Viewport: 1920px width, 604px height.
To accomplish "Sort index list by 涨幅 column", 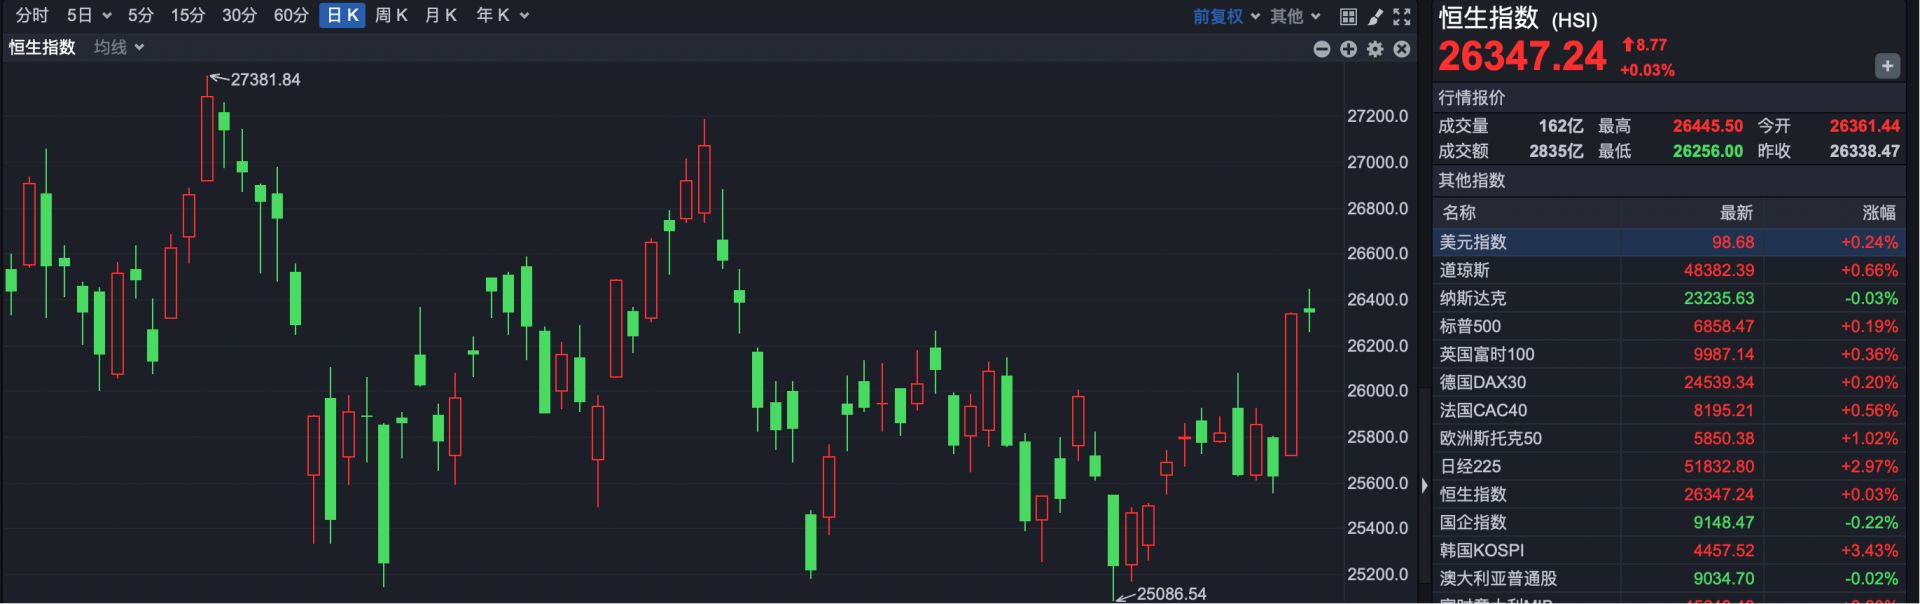I will 1878,212.
